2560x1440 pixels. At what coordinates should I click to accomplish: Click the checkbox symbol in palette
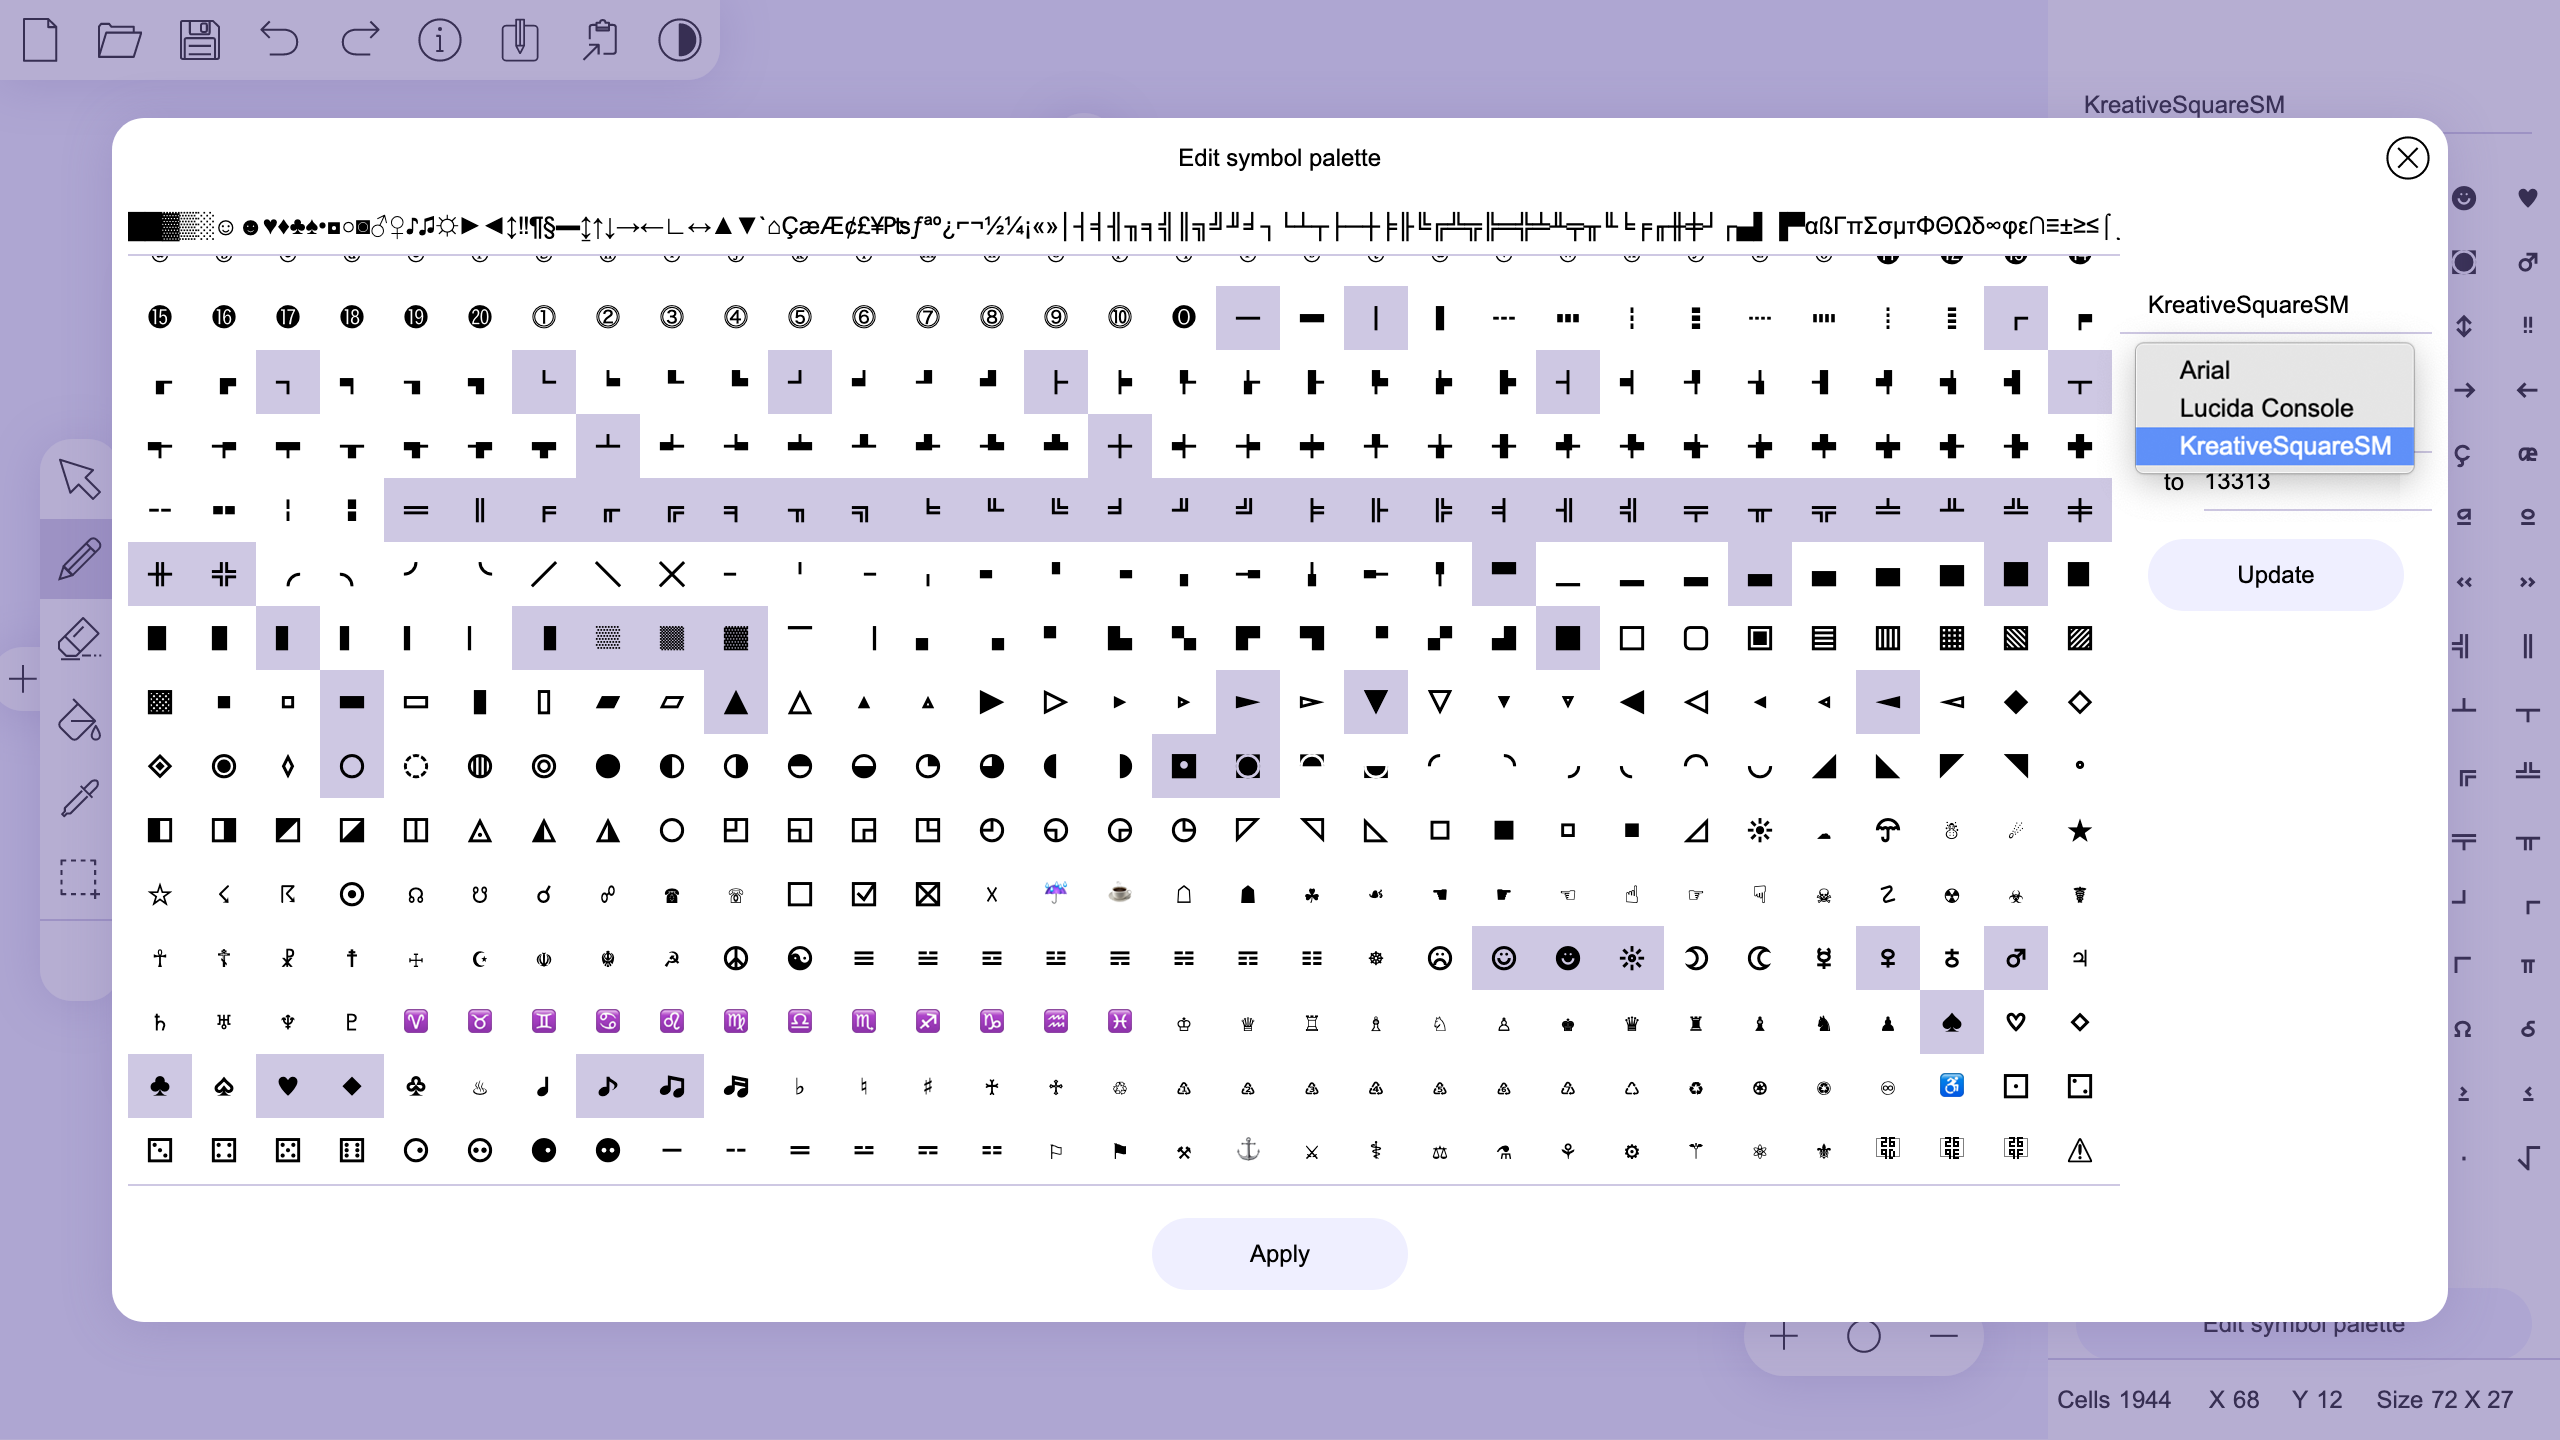coord(863,895)
